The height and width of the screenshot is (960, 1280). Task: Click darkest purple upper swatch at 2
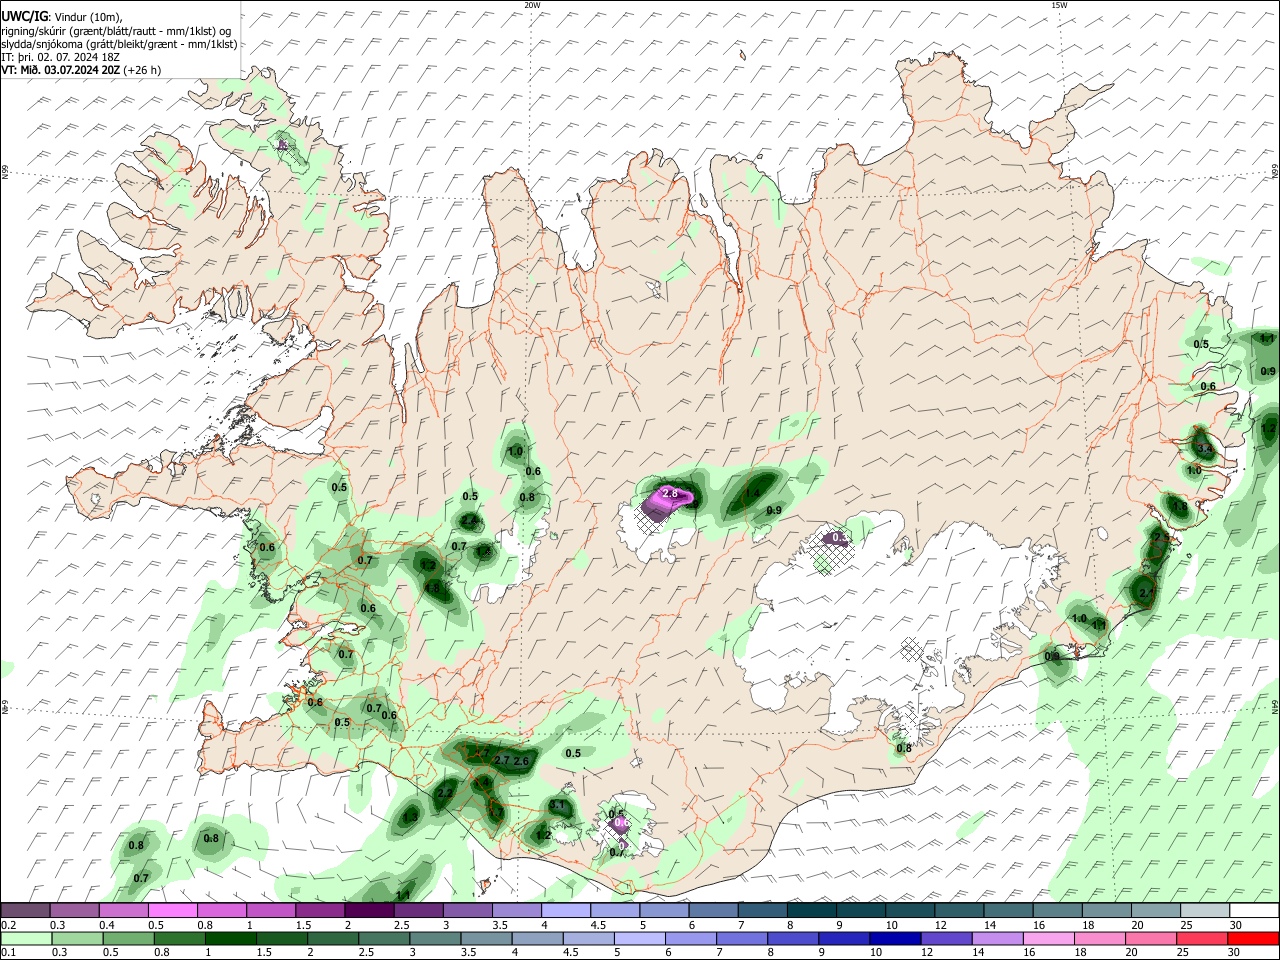pos(369,911)
